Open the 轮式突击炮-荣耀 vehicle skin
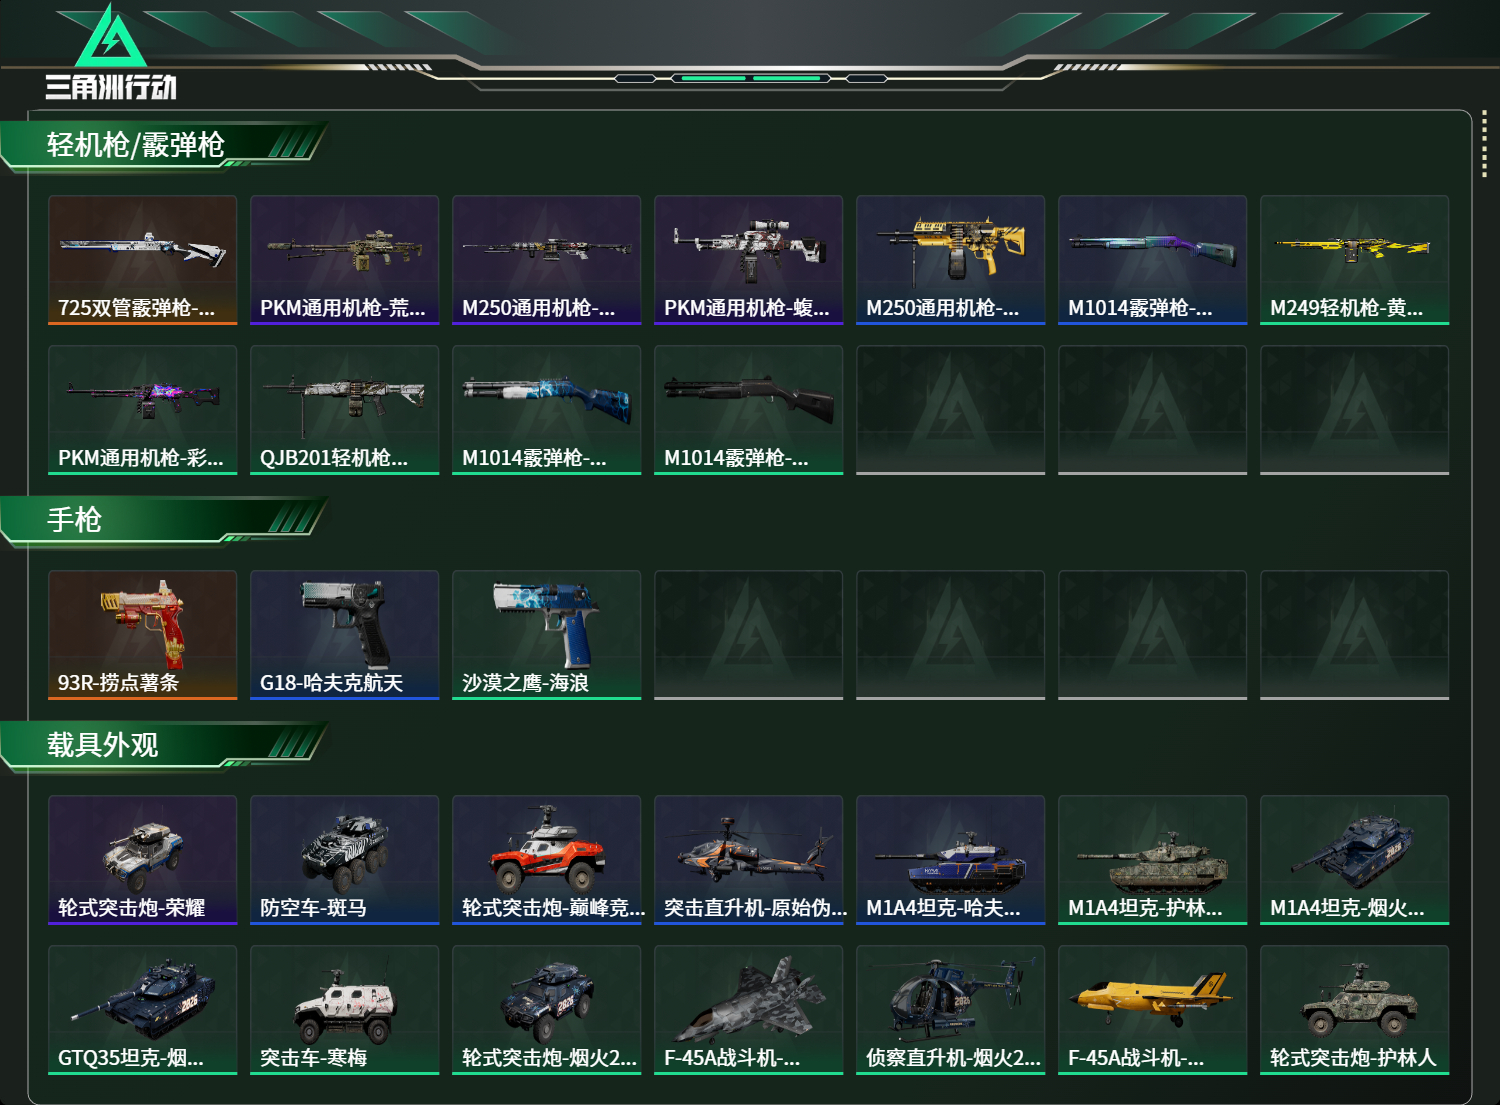Viewport: 1500px width, 1105px height. click(143, 860)
